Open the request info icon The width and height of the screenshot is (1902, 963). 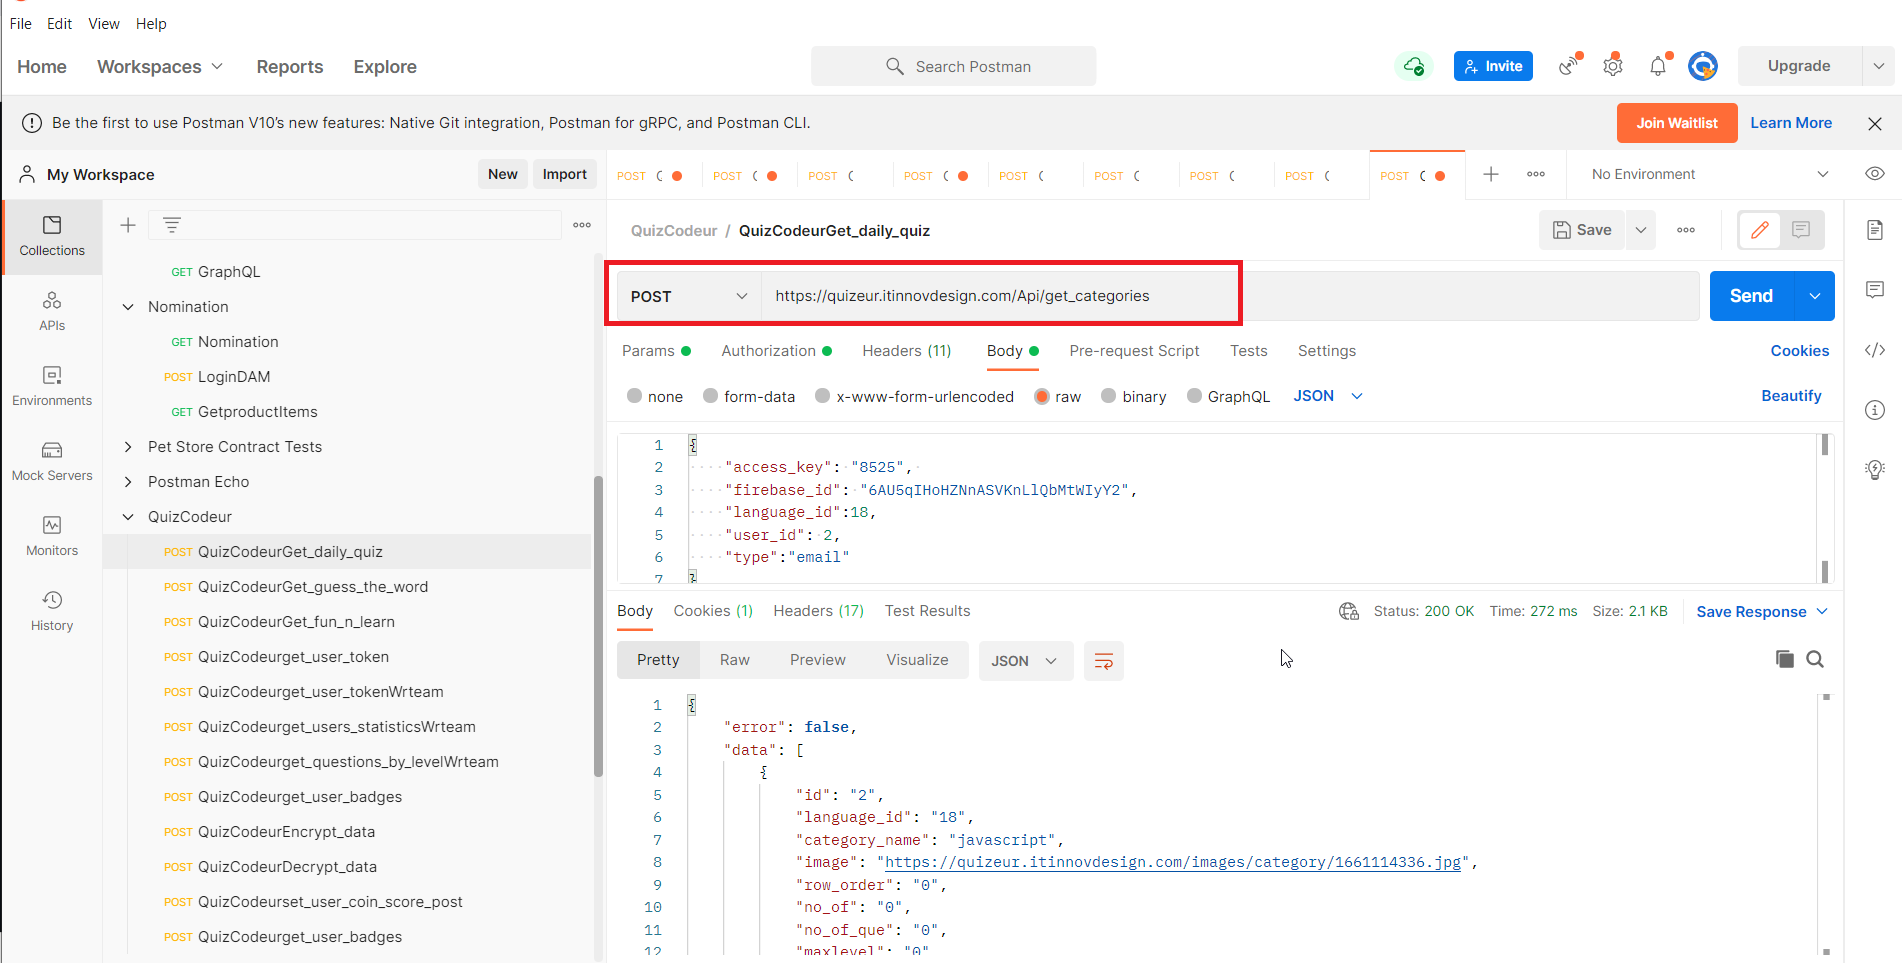tap(1875, 410)
